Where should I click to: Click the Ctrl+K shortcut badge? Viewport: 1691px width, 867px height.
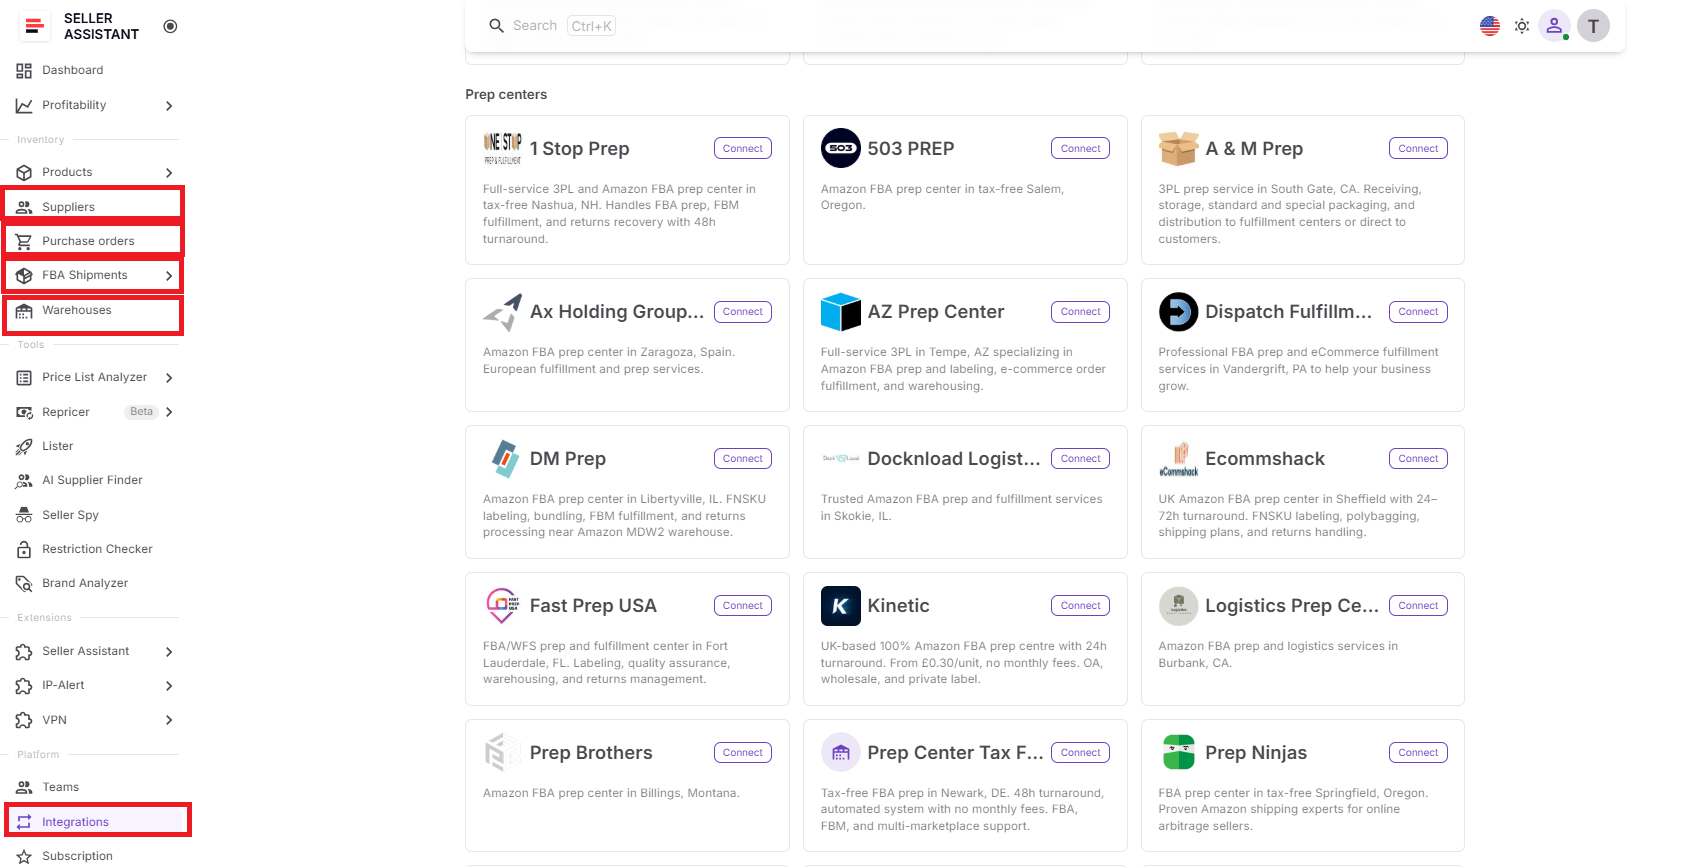click(x=591, y=26)
